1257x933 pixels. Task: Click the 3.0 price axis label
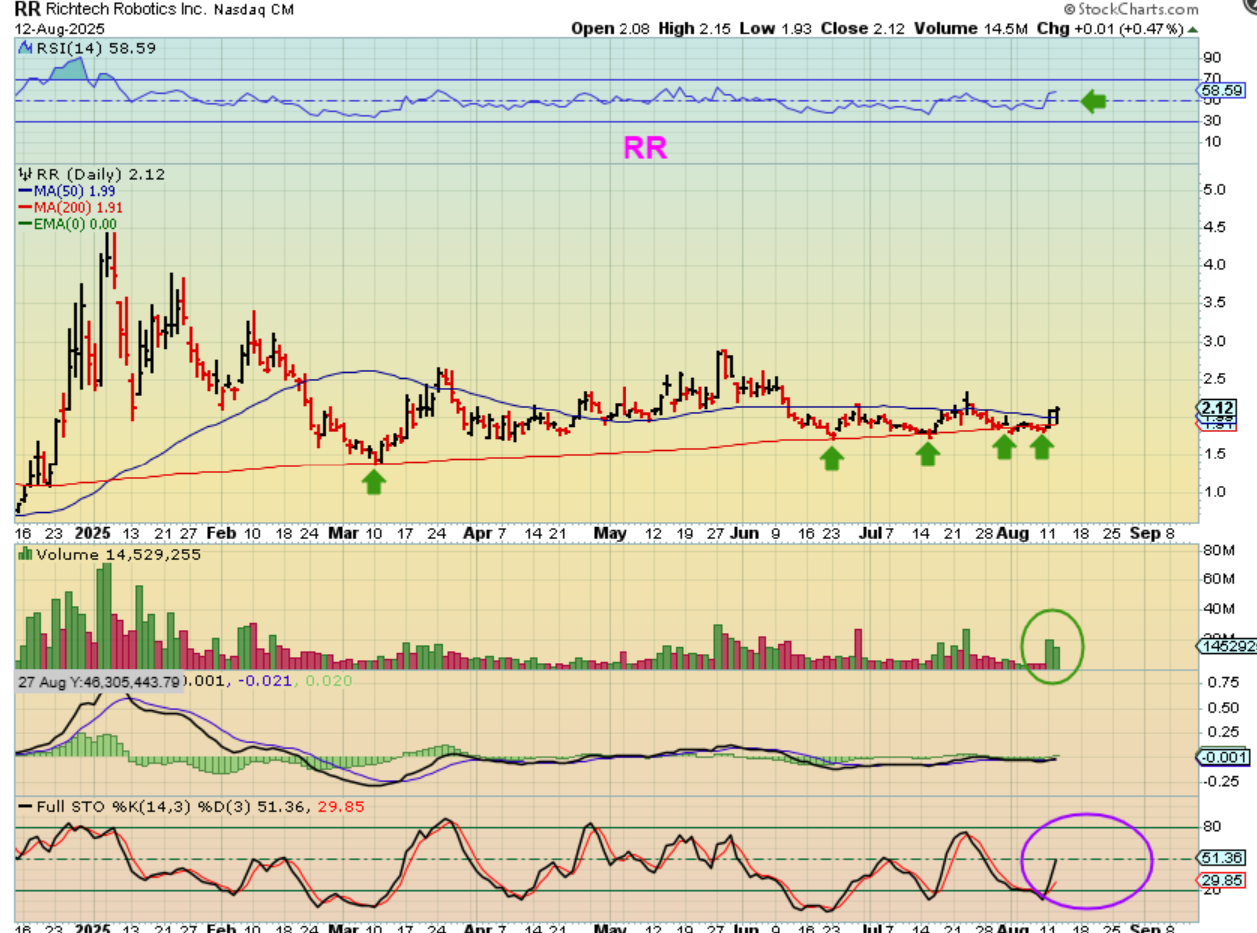[1214, 340]
